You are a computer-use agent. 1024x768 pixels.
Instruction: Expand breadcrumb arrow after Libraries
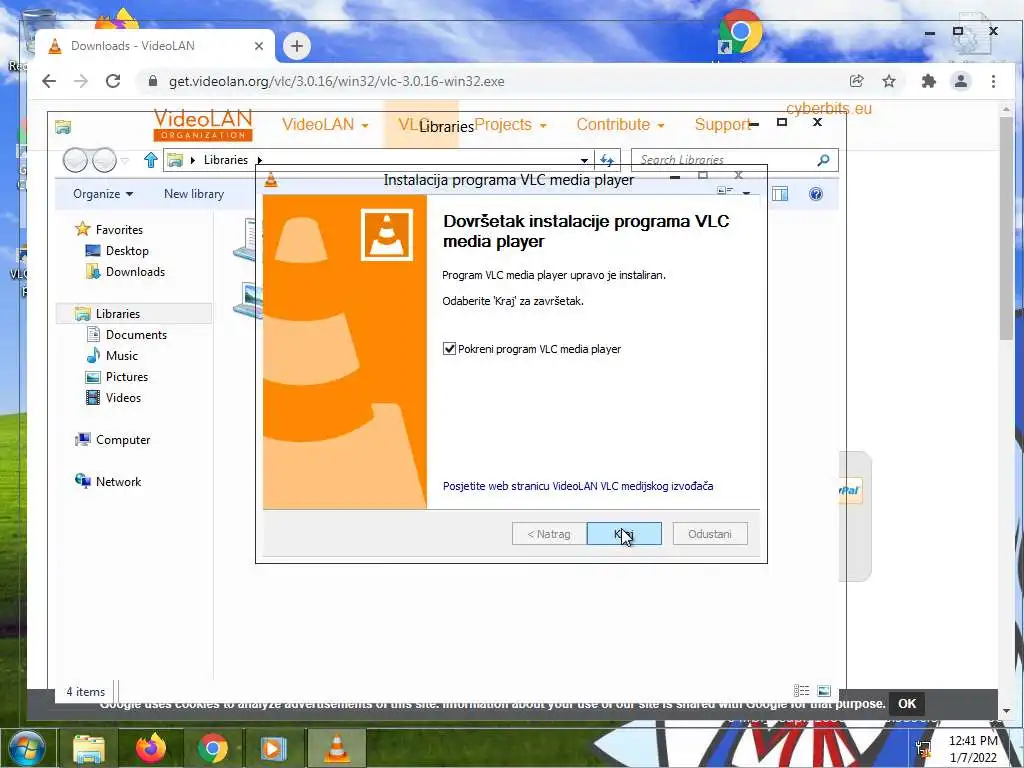(x=259, y=160)
